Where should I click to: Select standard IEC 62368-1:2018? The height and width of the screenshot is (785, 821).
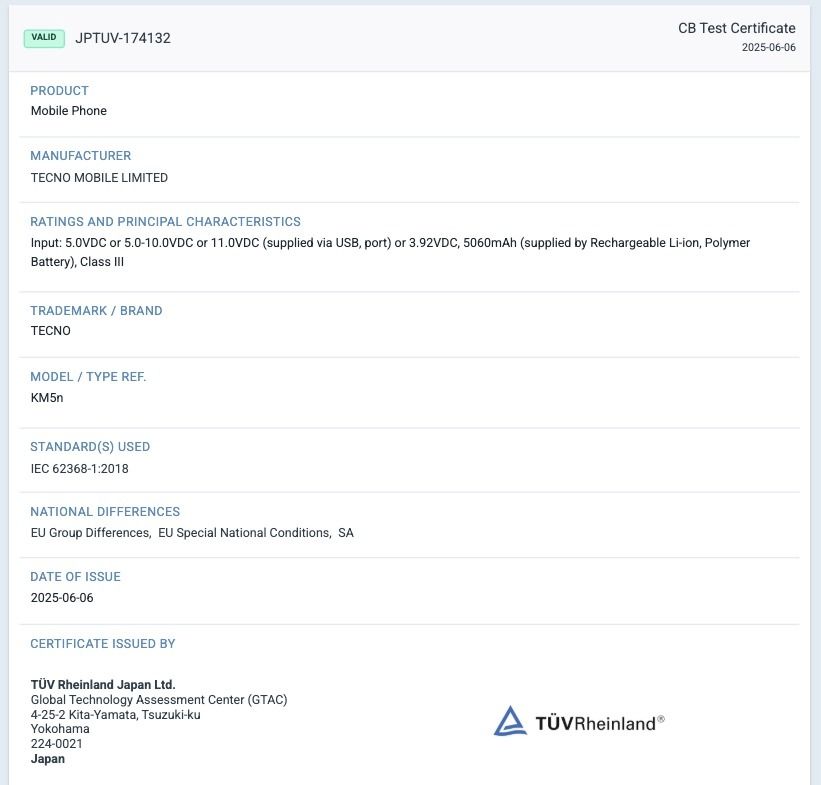[80, 469]
